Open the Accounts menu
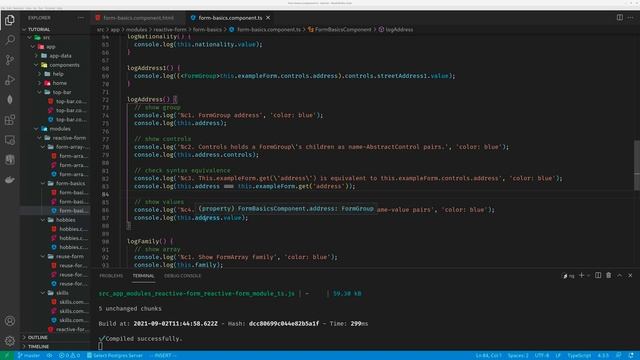This screenshot has width=640, height=360. [10, 321]
